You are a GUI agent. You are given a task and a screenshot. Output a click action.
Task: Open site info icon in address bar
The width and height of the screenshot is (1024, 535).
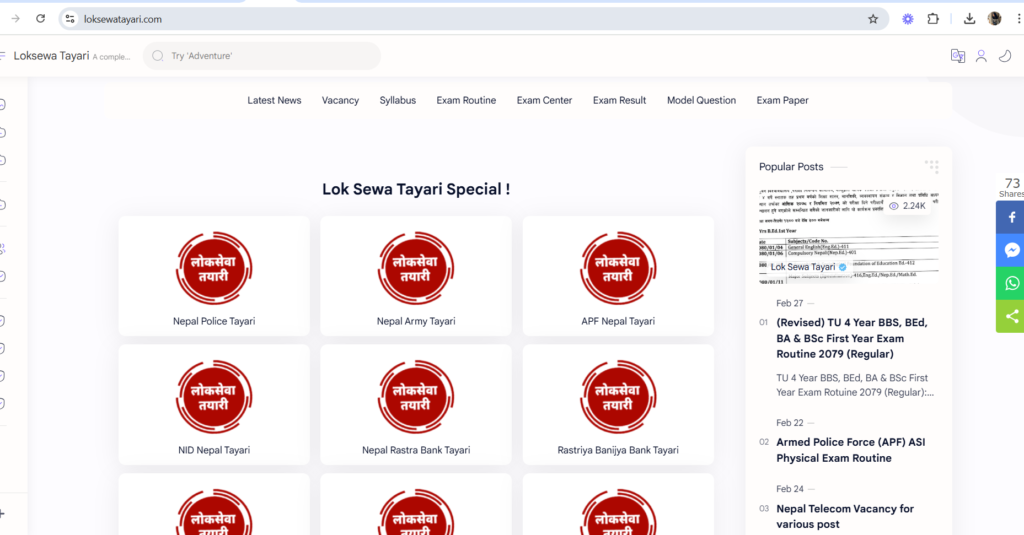pos(70,19)
